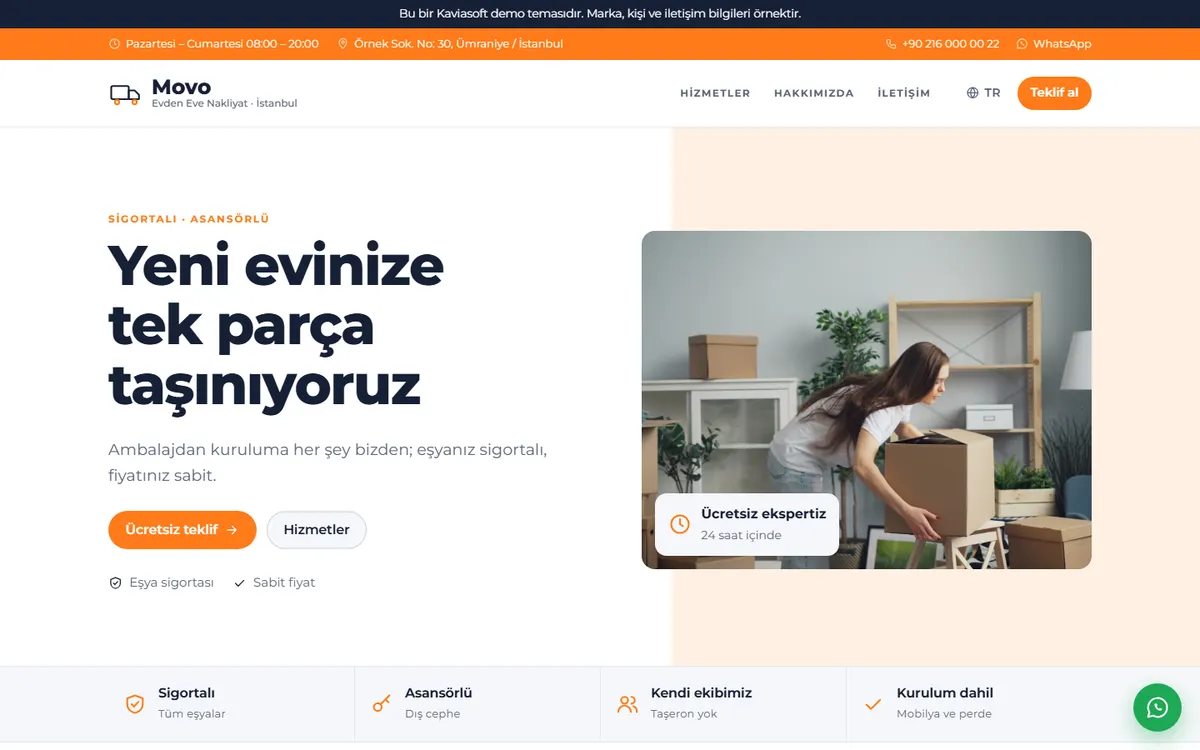Click the Dış cephe subtitle
The image size is (1200, 750).
coord(432,714)
